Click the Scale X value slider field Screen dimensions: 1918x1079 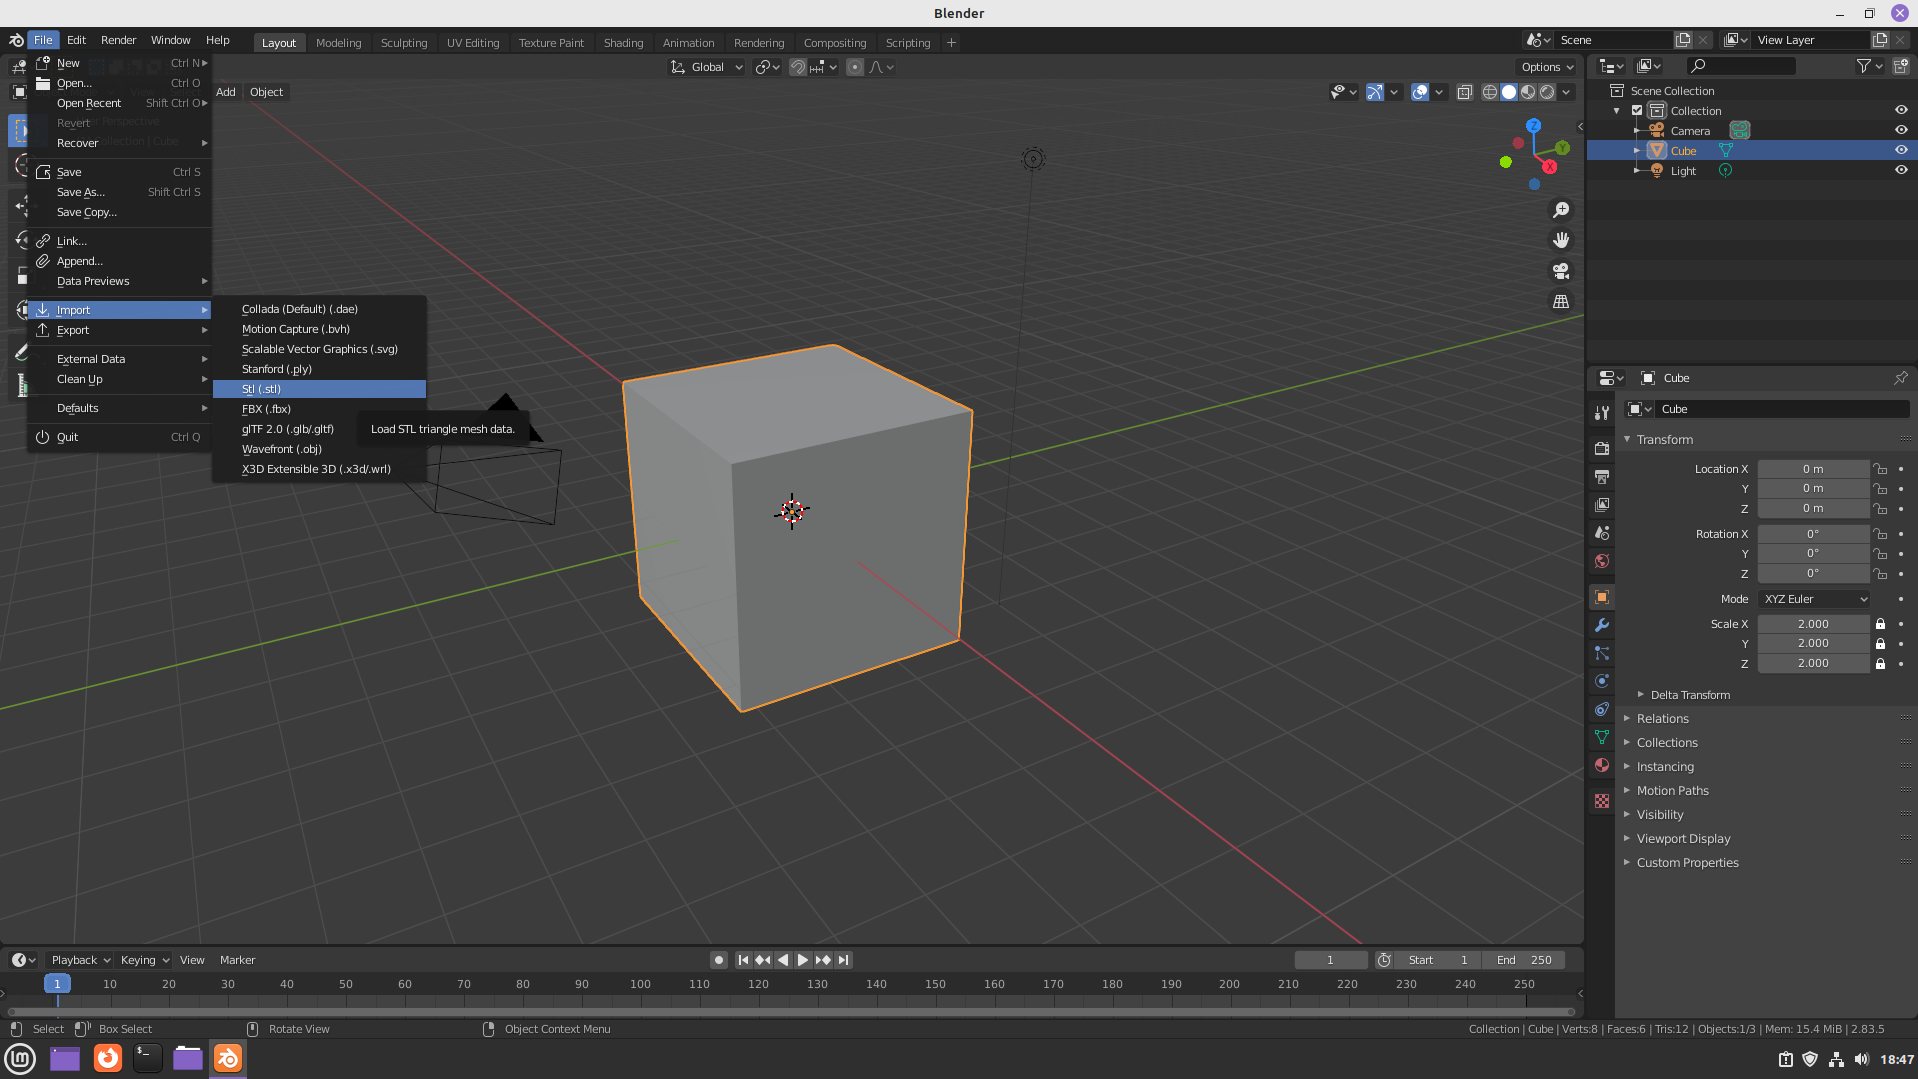(1812, 624)
